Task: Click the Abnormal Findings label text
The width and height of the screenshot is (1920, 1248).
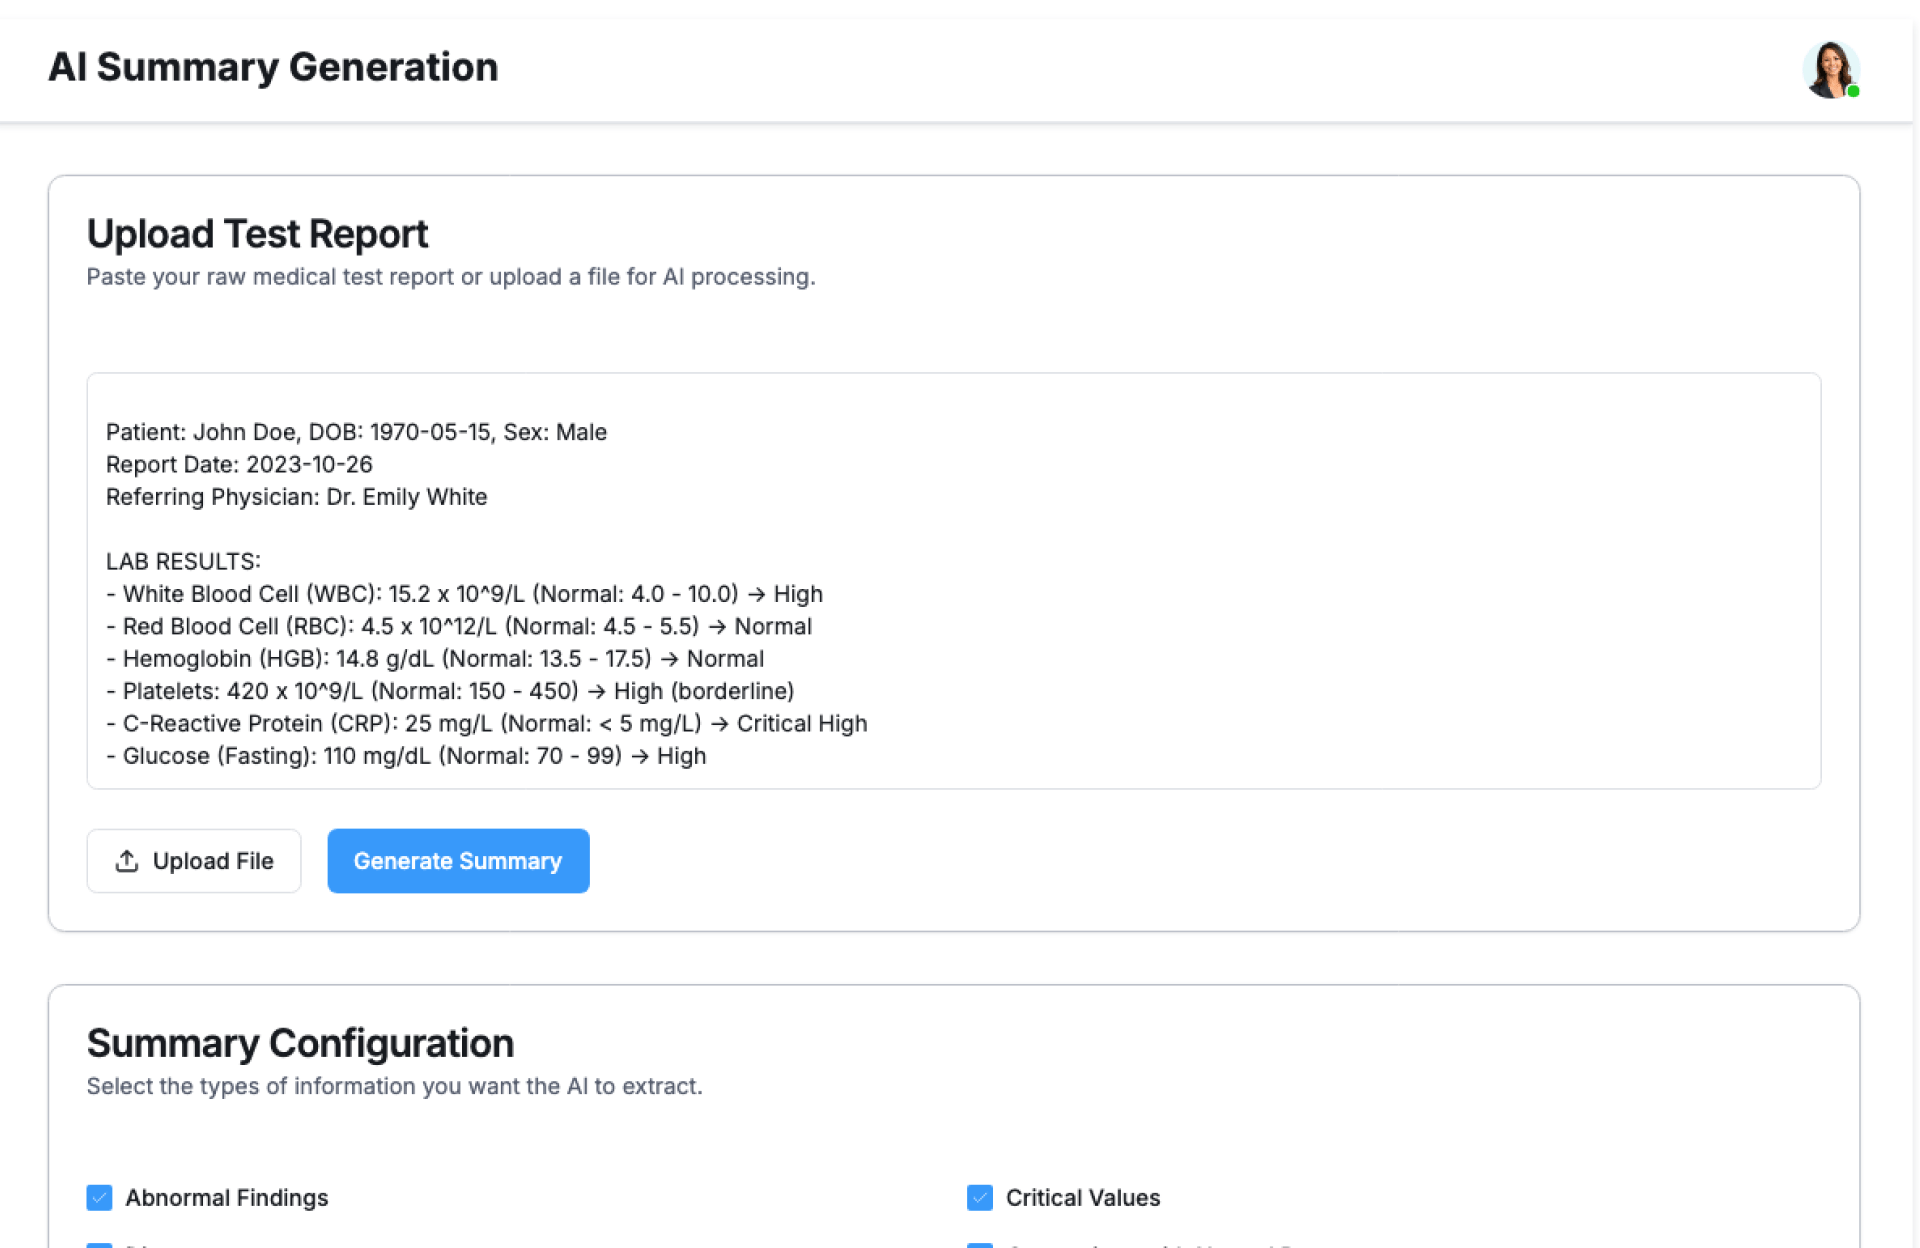Action: (226, 1197)
